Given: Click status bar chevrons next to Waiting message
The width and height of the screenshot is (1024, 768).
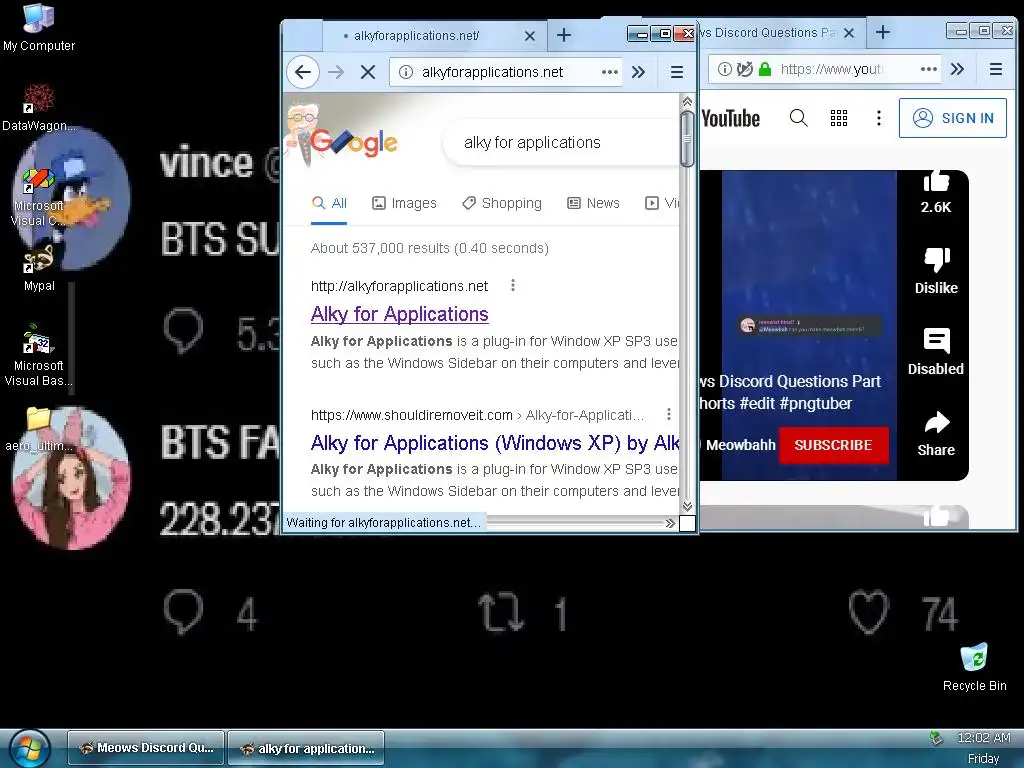Looking at the screenshot, I should pyautogui.click(x=669, y=523).
